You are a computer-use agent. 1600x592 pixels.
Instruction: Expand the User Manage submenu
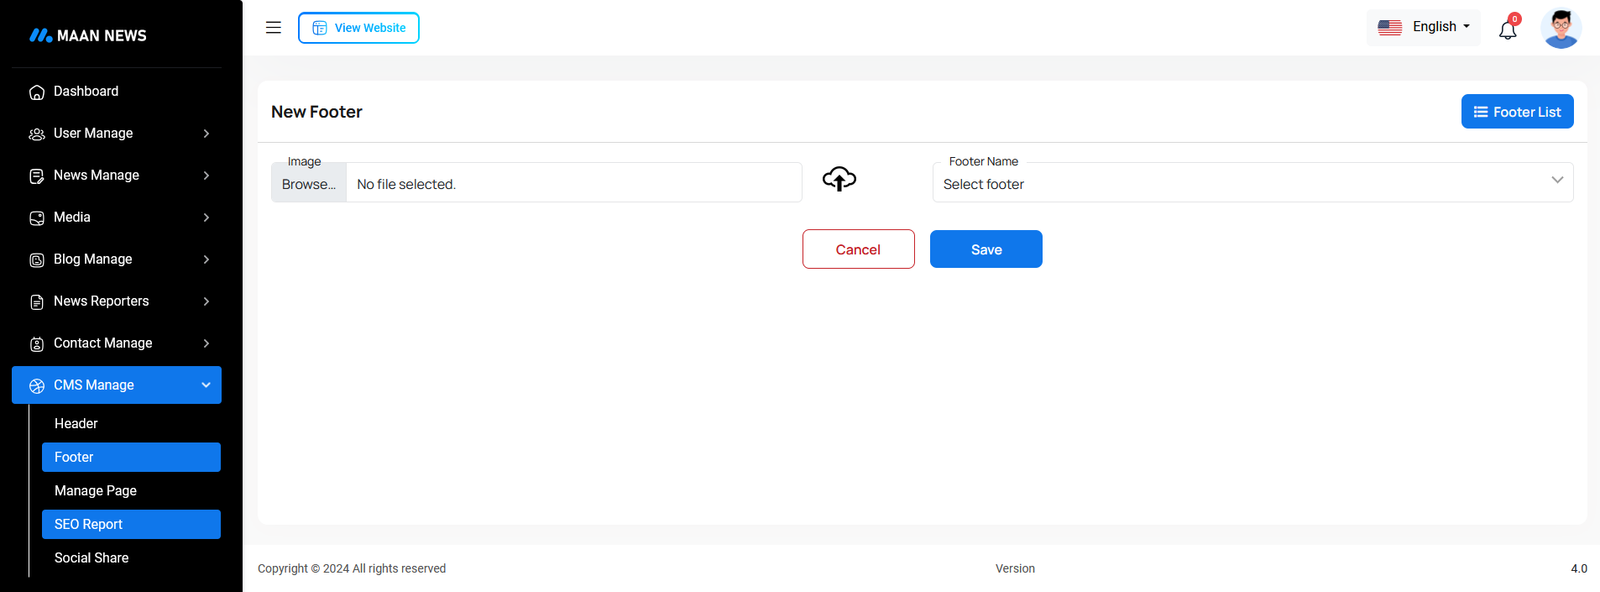click(206, 133)
